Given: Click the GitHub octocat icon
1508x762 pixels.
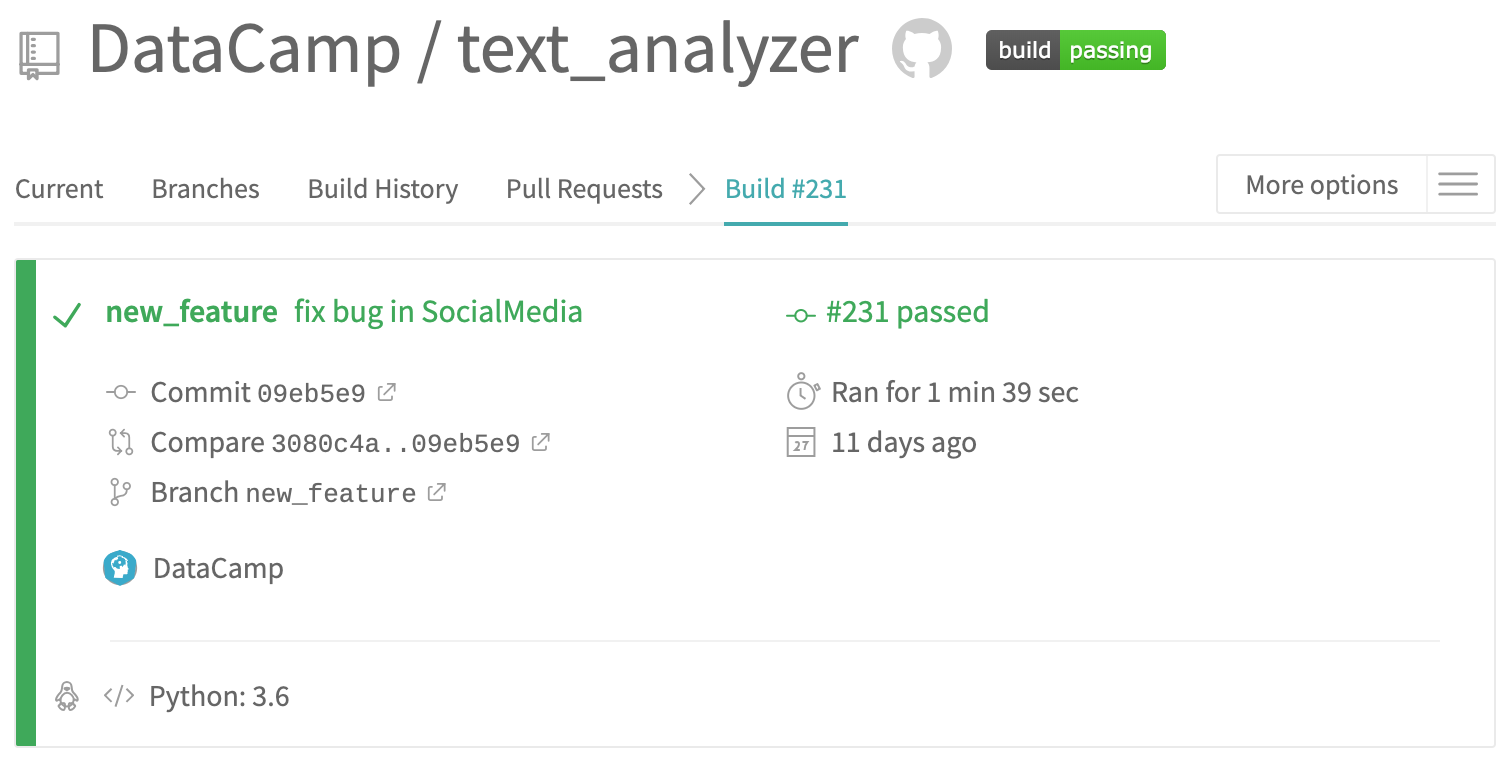Looking at the screenshot, I should 922,49.
